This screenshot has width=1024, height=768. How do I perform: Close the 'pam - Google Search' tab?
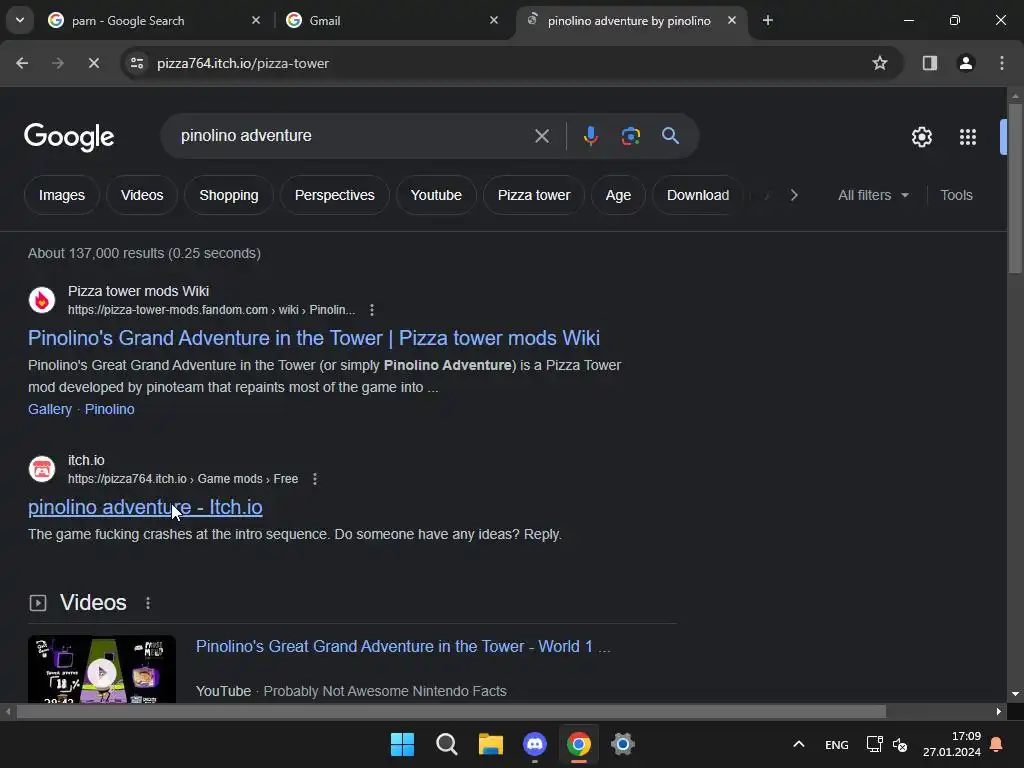[256, 20]
